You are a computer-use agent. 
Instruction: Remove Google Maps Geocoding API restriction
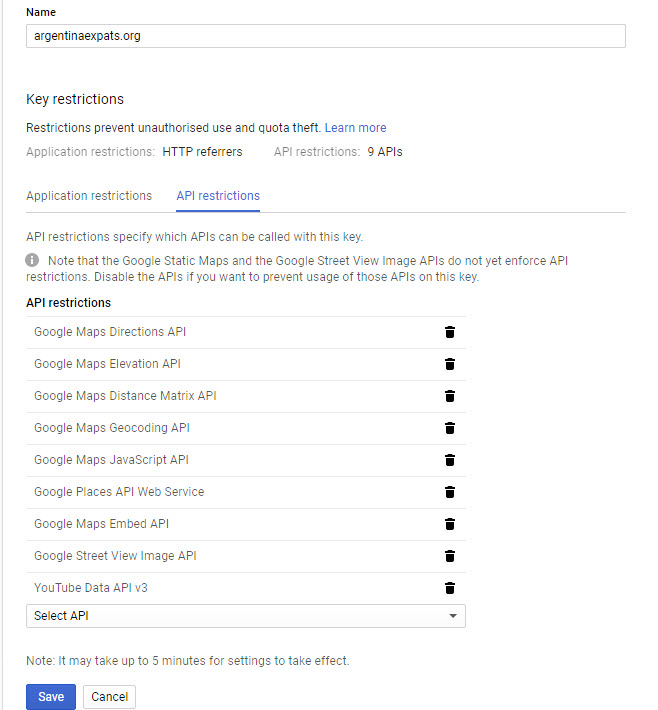(450, 428)
